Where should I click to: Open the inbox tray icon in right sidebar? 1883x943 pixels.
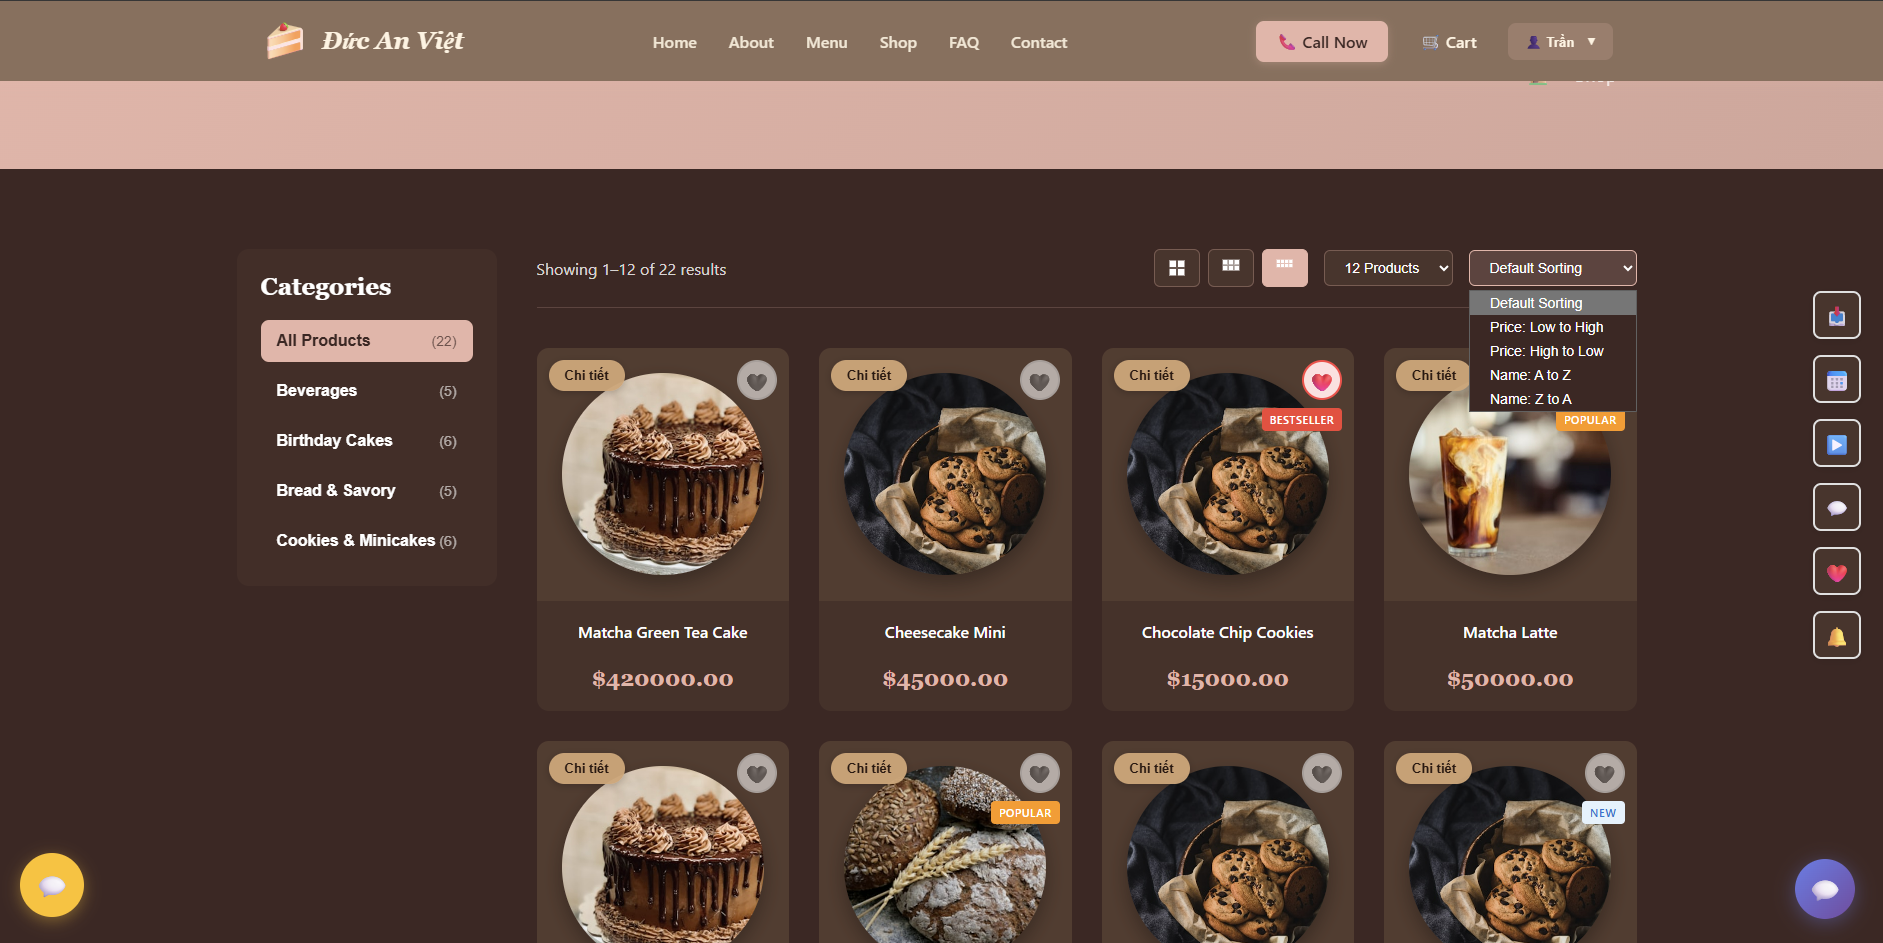[1837, 316]
